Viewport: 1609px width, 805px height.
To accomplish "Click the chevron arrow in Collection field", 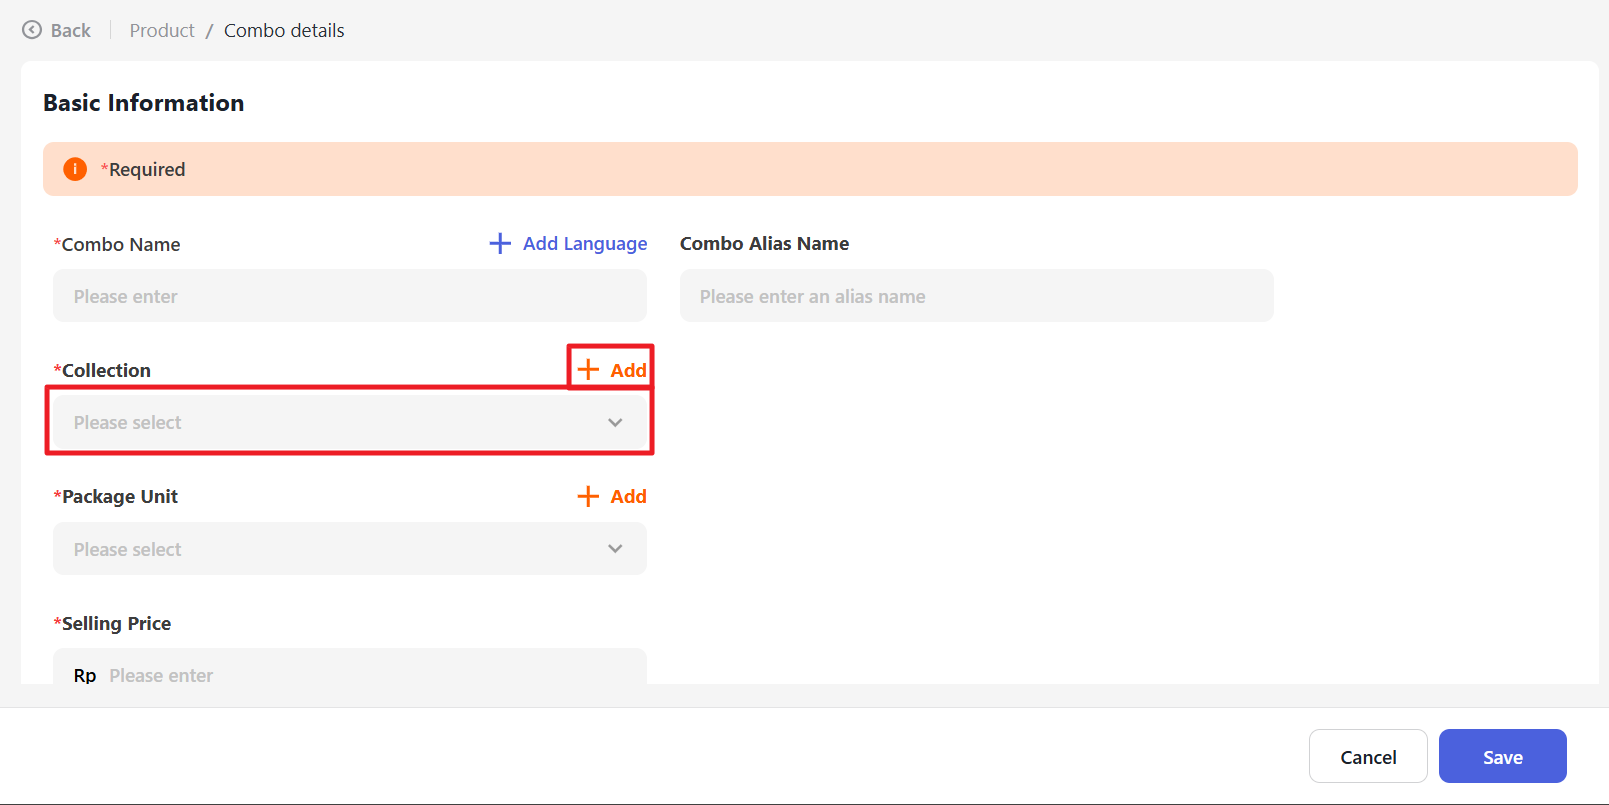I will tap(615, 423).
